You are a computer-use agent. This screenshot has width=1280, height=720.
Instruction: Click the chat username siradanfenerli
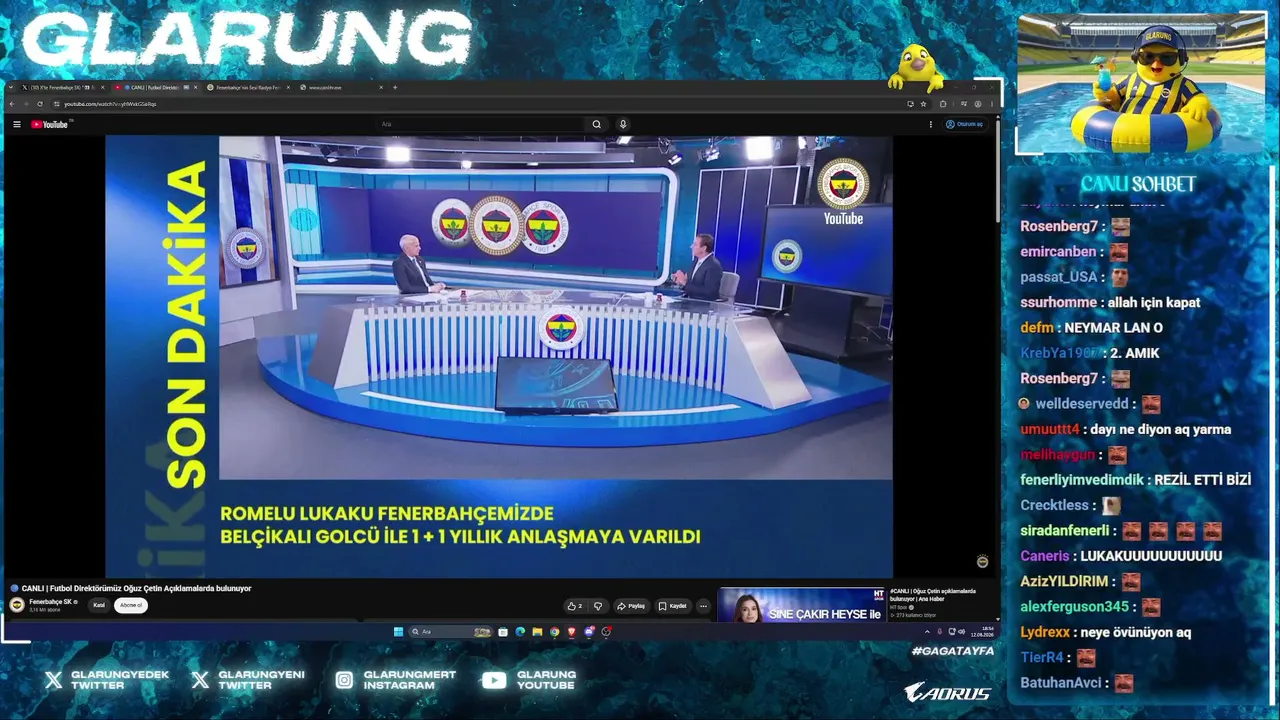[1065, 531]
